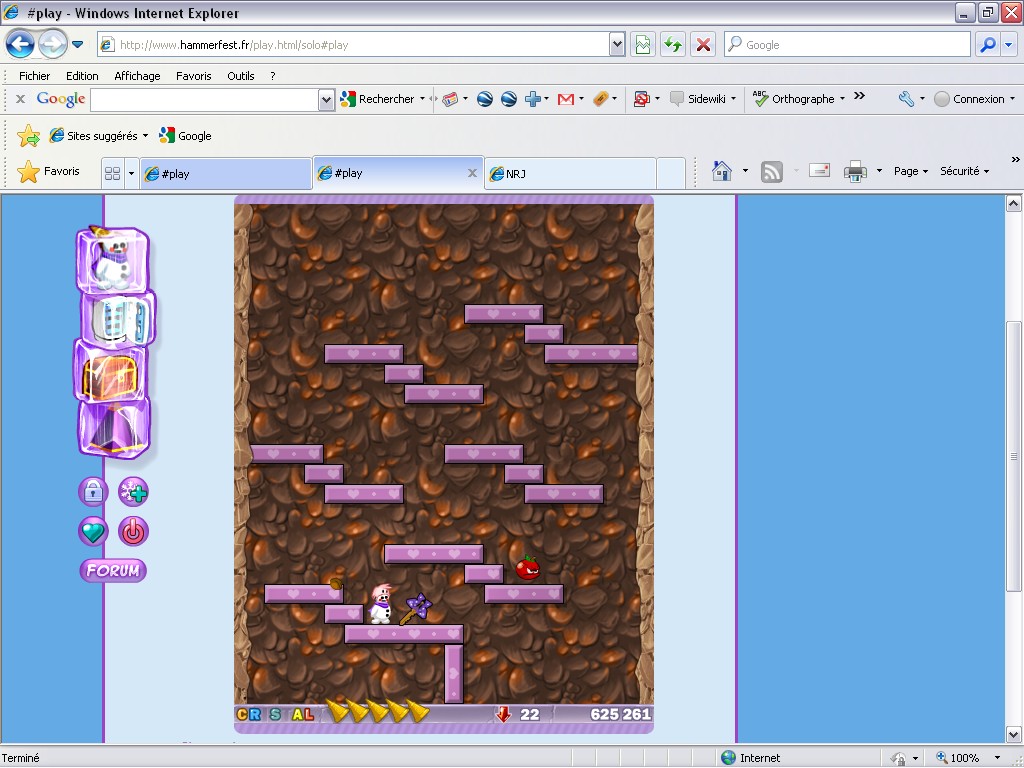Click the padlock round button

pos(93,492)
